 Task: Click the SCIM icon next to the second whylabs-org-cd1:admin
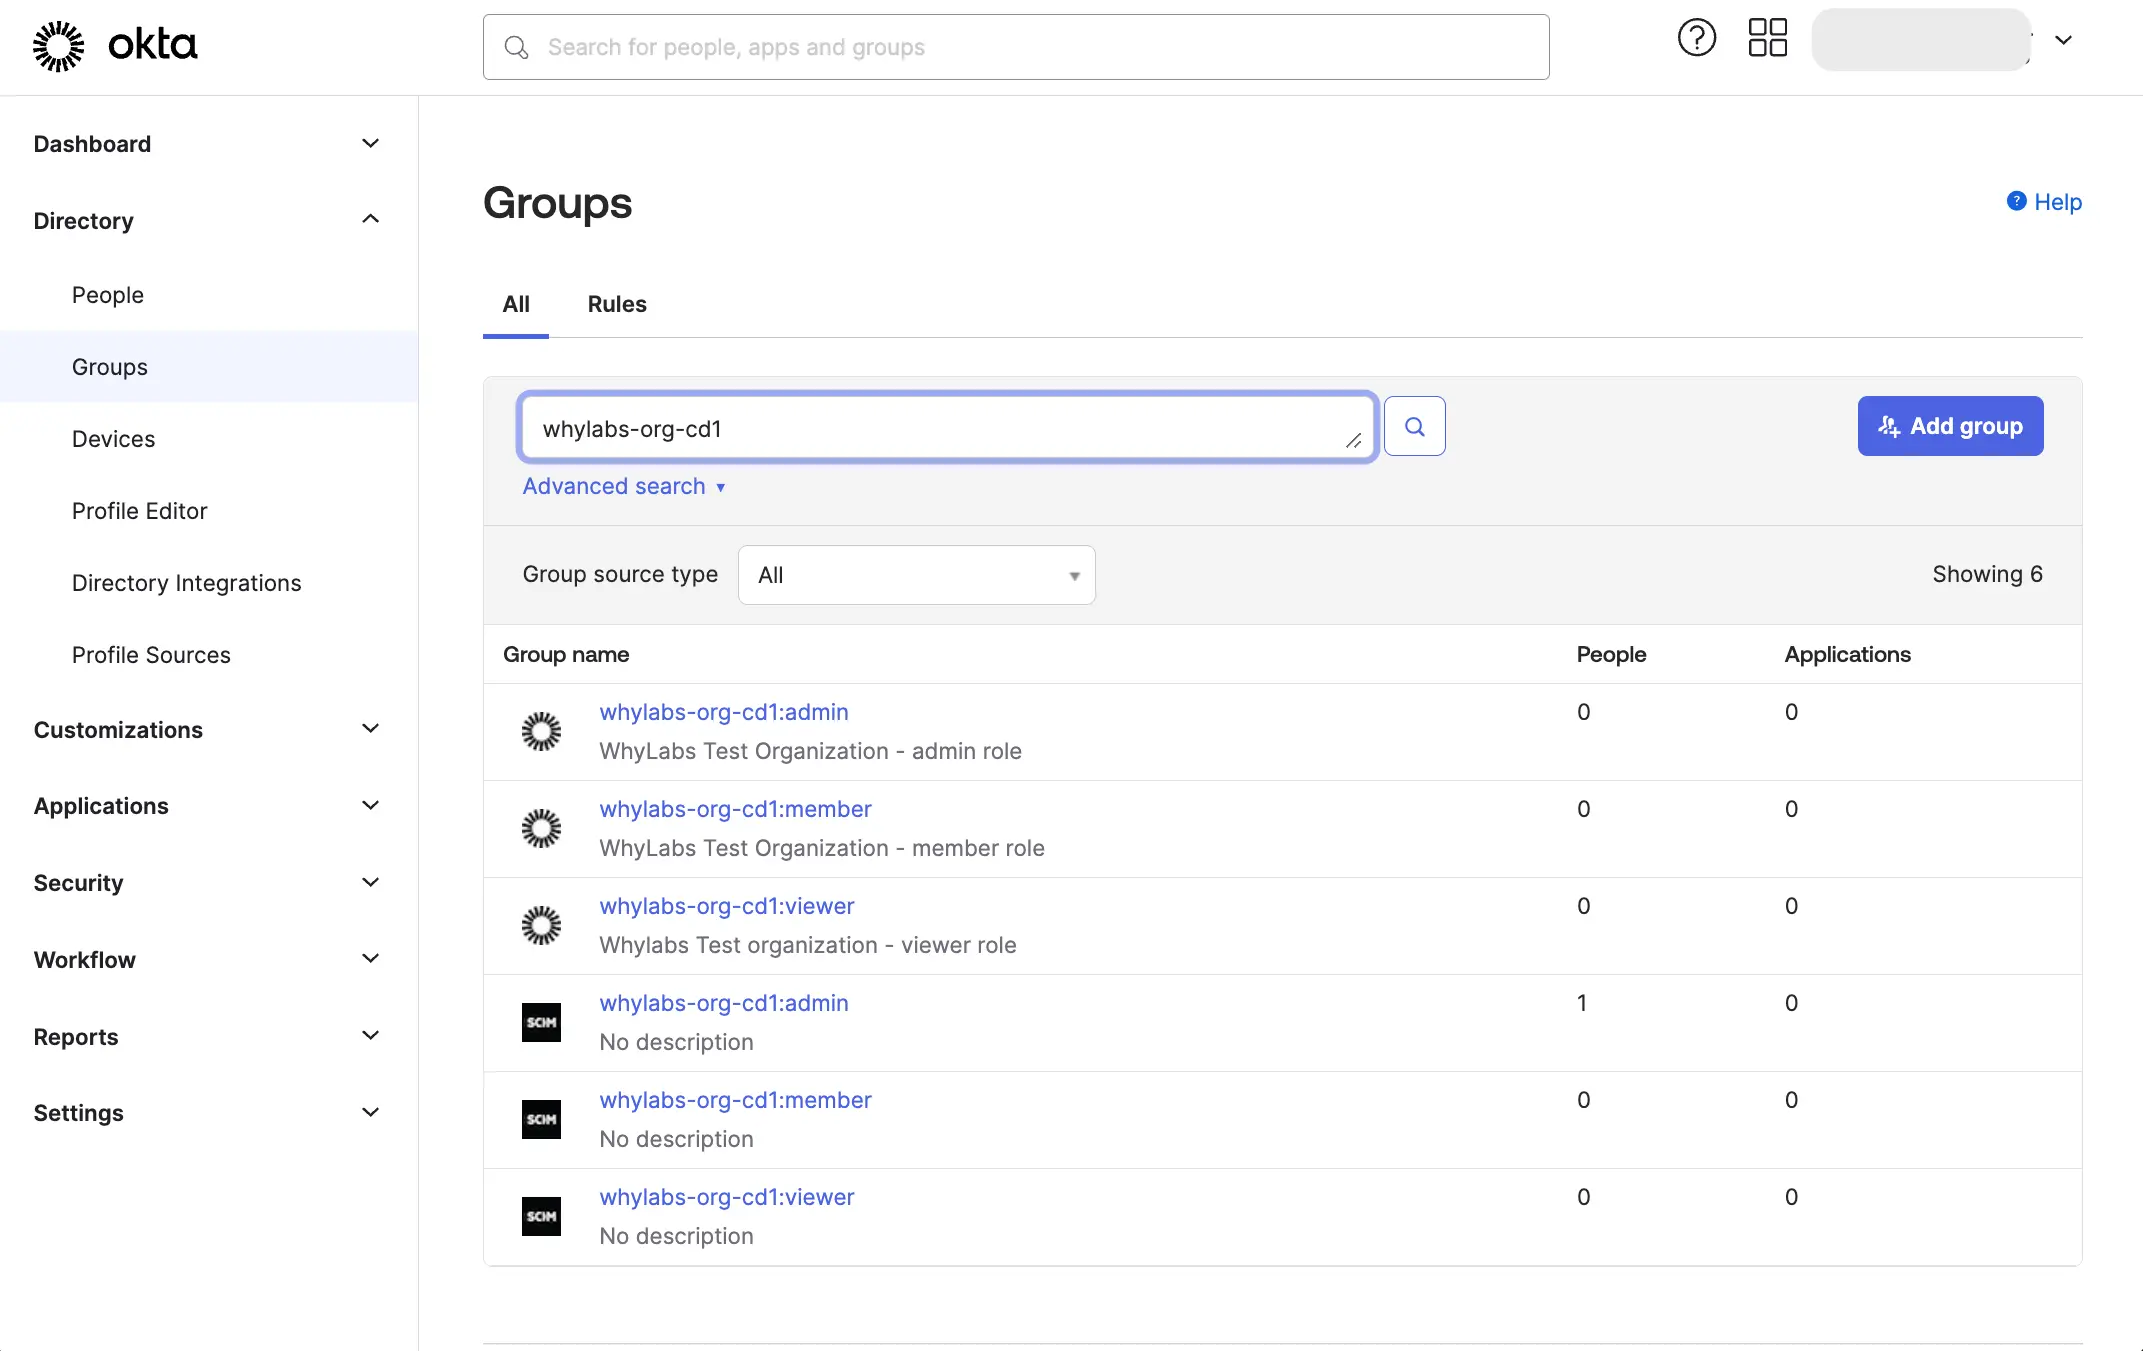[x=541, y=1022]
